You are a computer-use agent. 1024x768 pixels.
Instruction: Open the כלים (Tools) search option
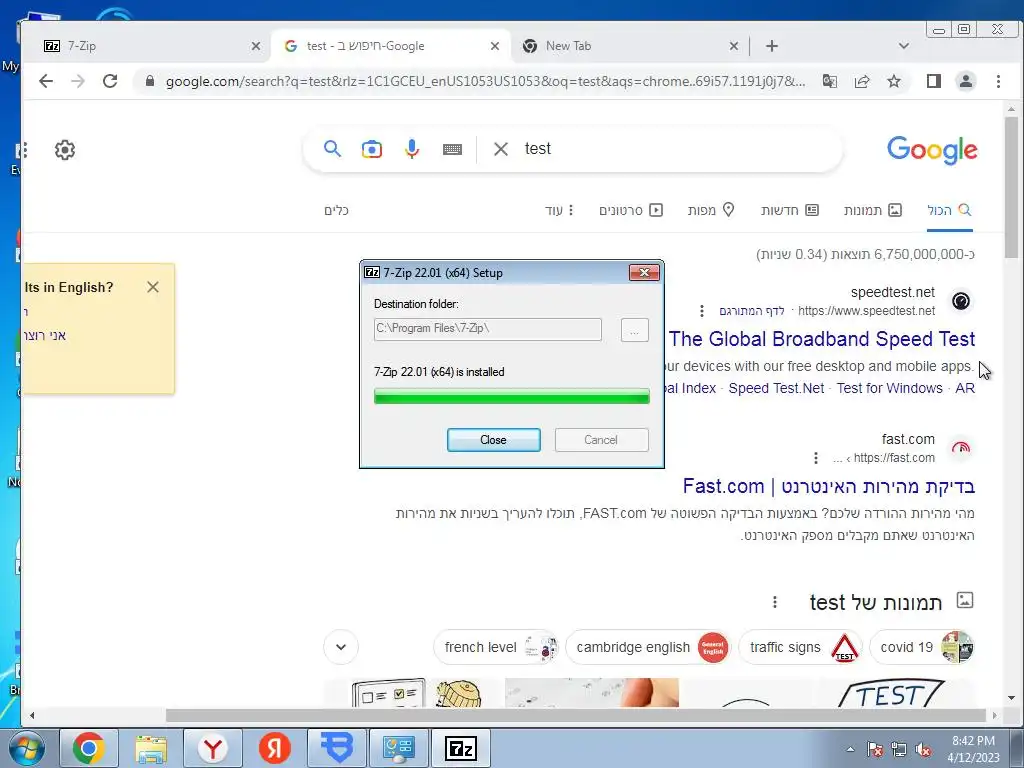[x=336, y=210]
